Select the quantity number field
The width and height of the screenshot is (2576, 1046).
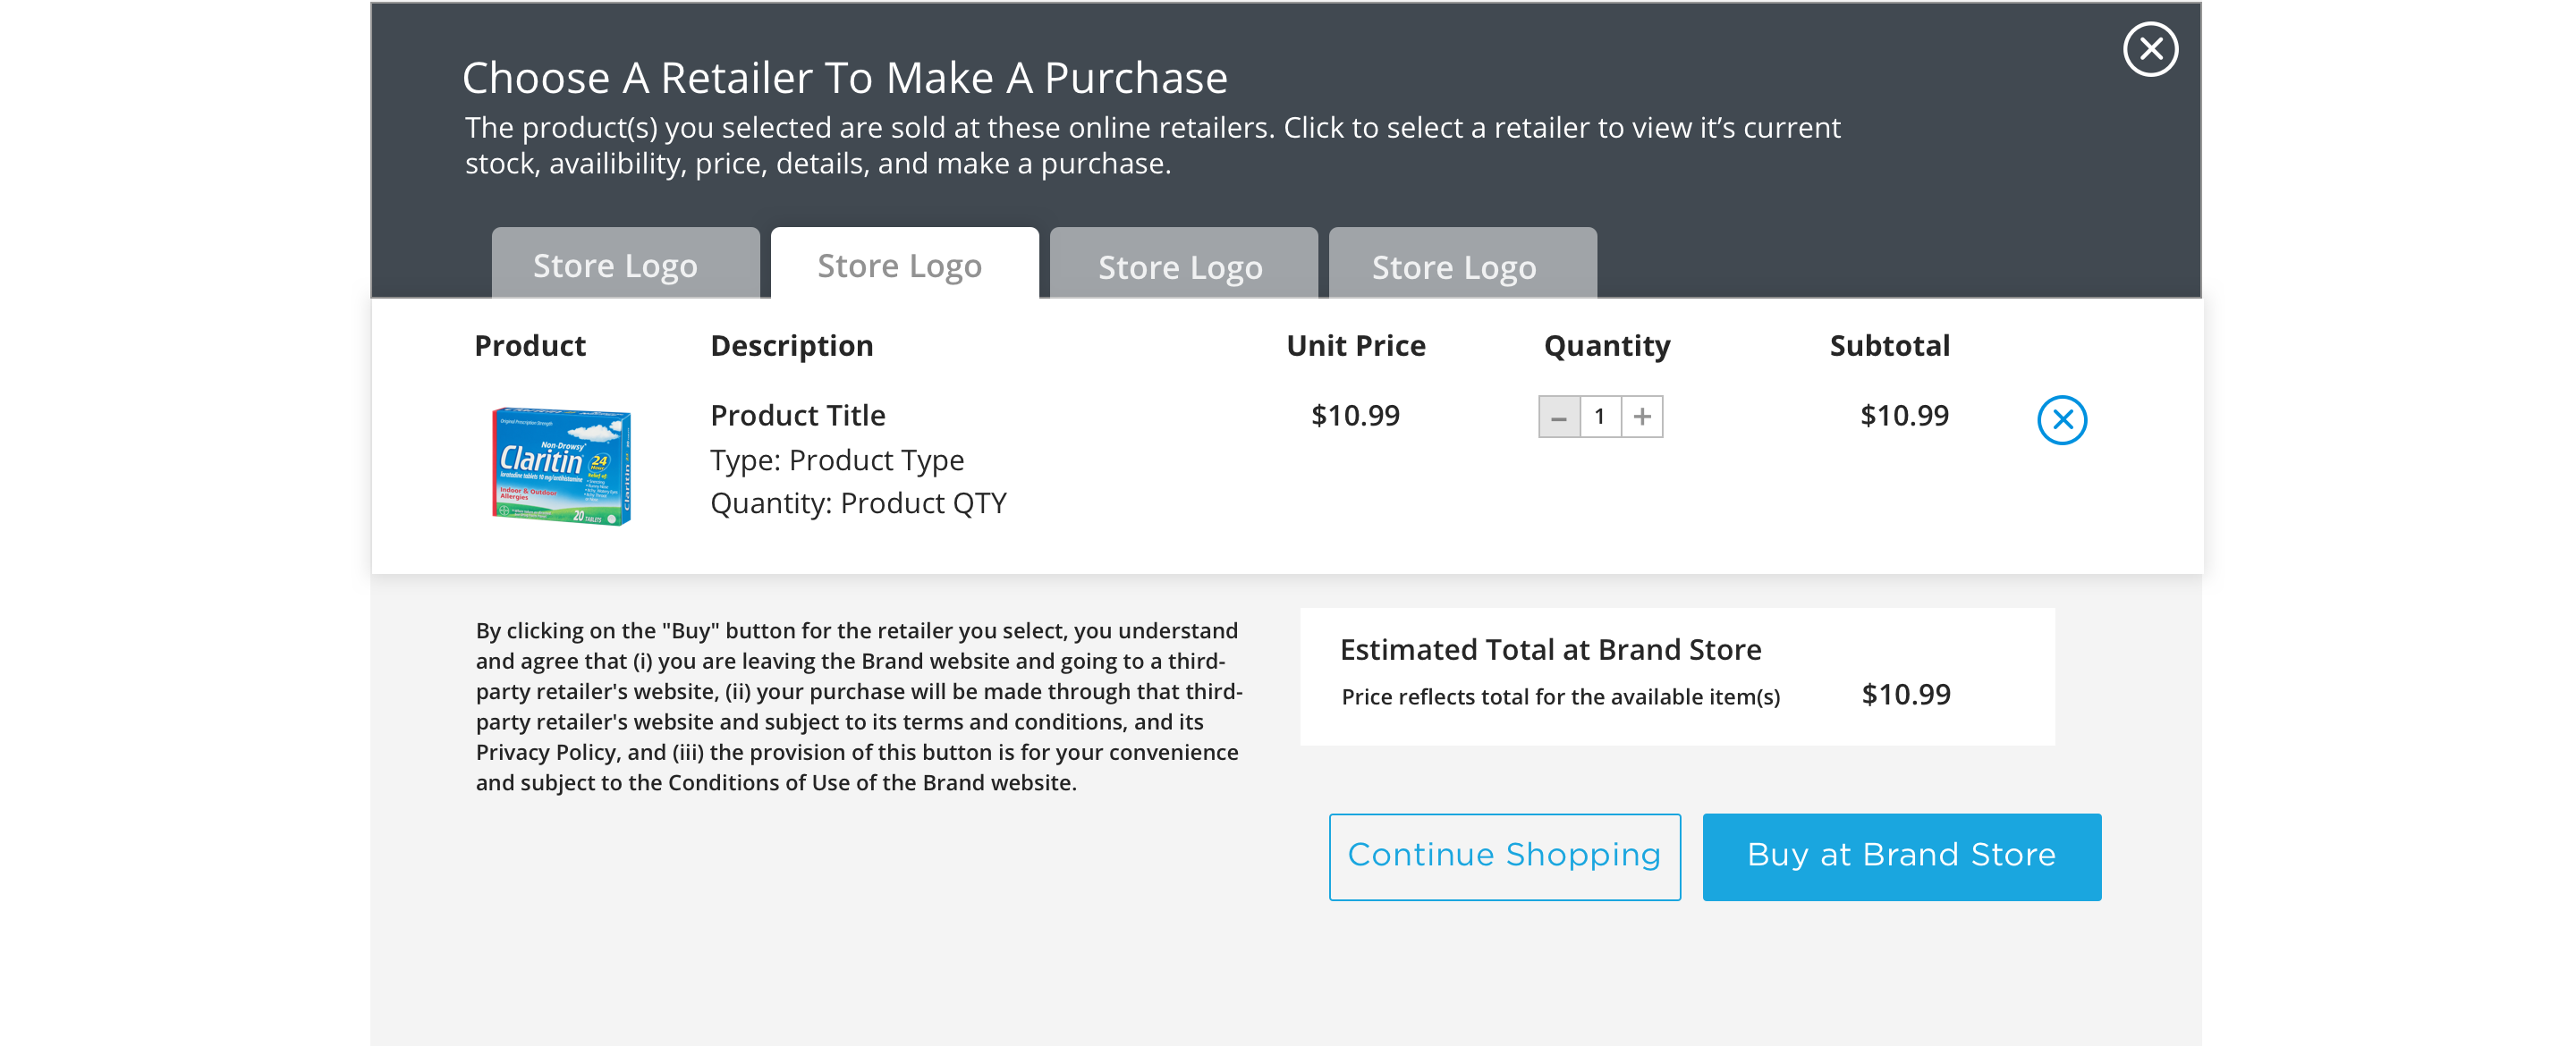pyautogui.click(x=1600, y=417)
